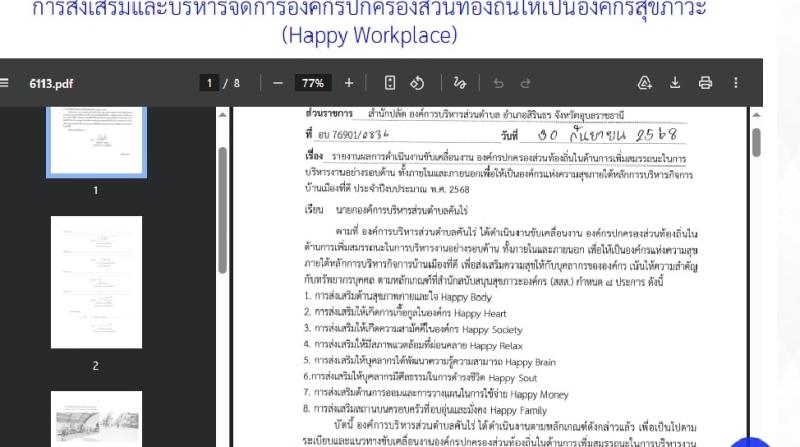This screenshot has width=800, height=447.
Task: Click the line containing Happy Body
Action: click(398, 297)
